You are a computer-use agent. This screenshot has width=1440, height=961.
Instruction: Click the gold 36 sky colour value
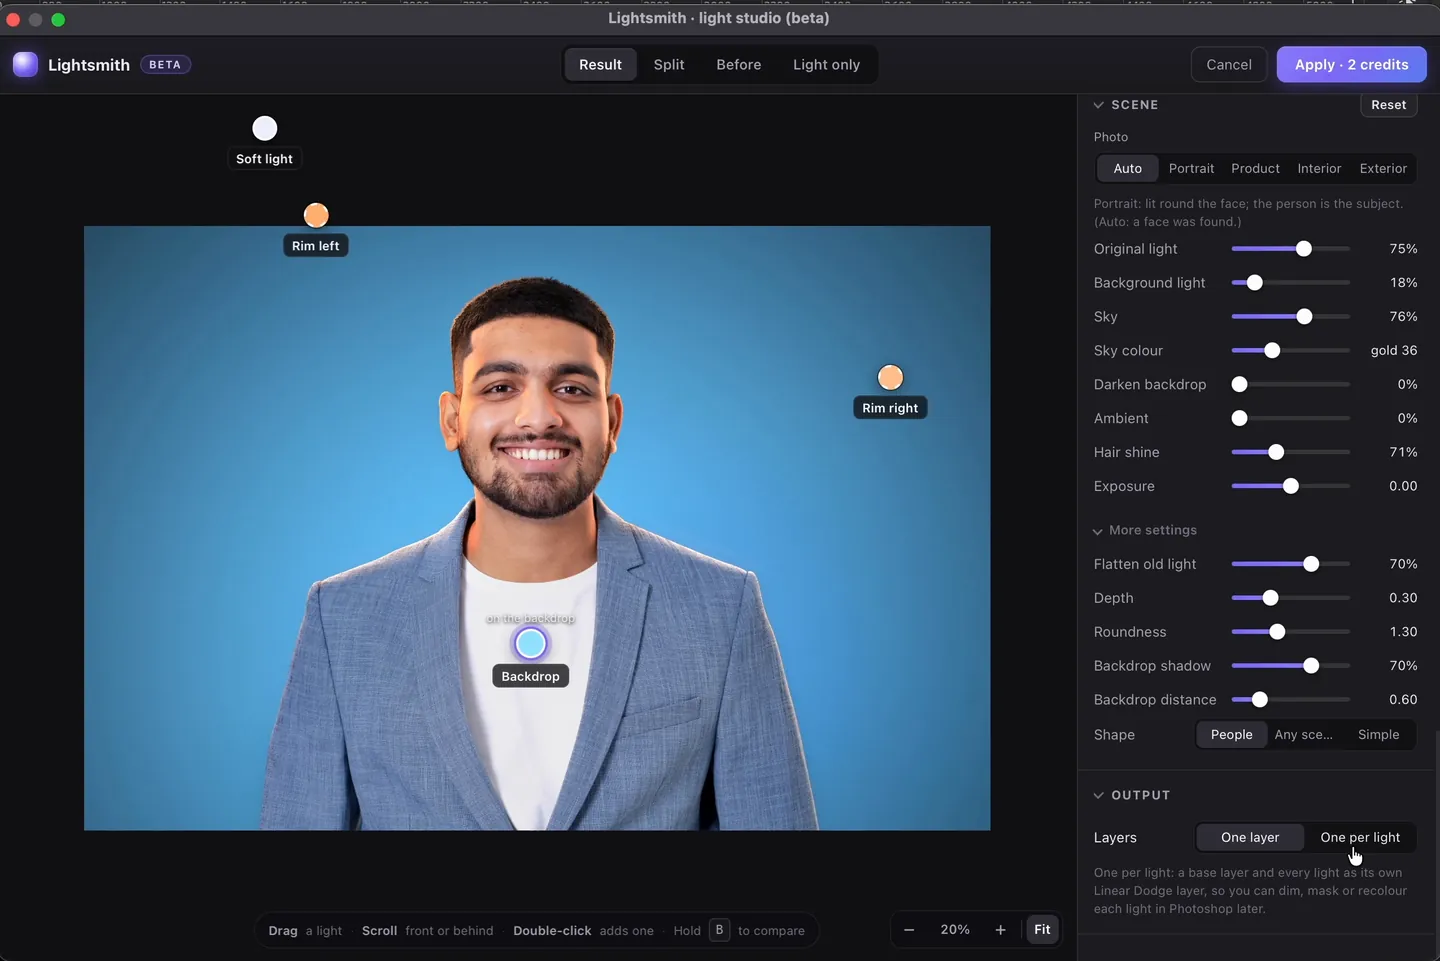pyautogui.click(x=1394, y=351)
